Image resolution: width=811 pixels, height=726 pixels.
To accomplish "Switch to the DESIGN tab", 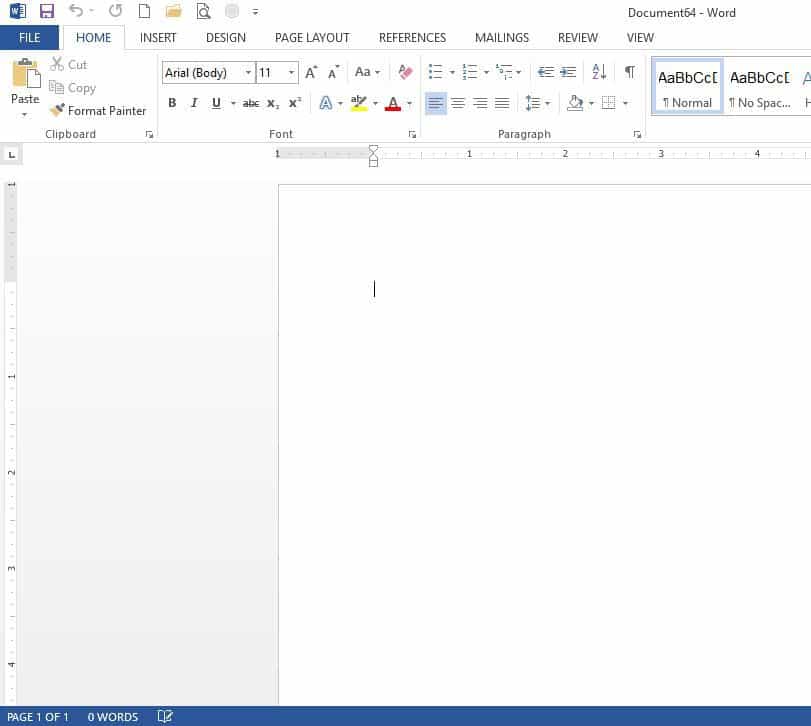I will pyautogui.click(x=226, y=38).
